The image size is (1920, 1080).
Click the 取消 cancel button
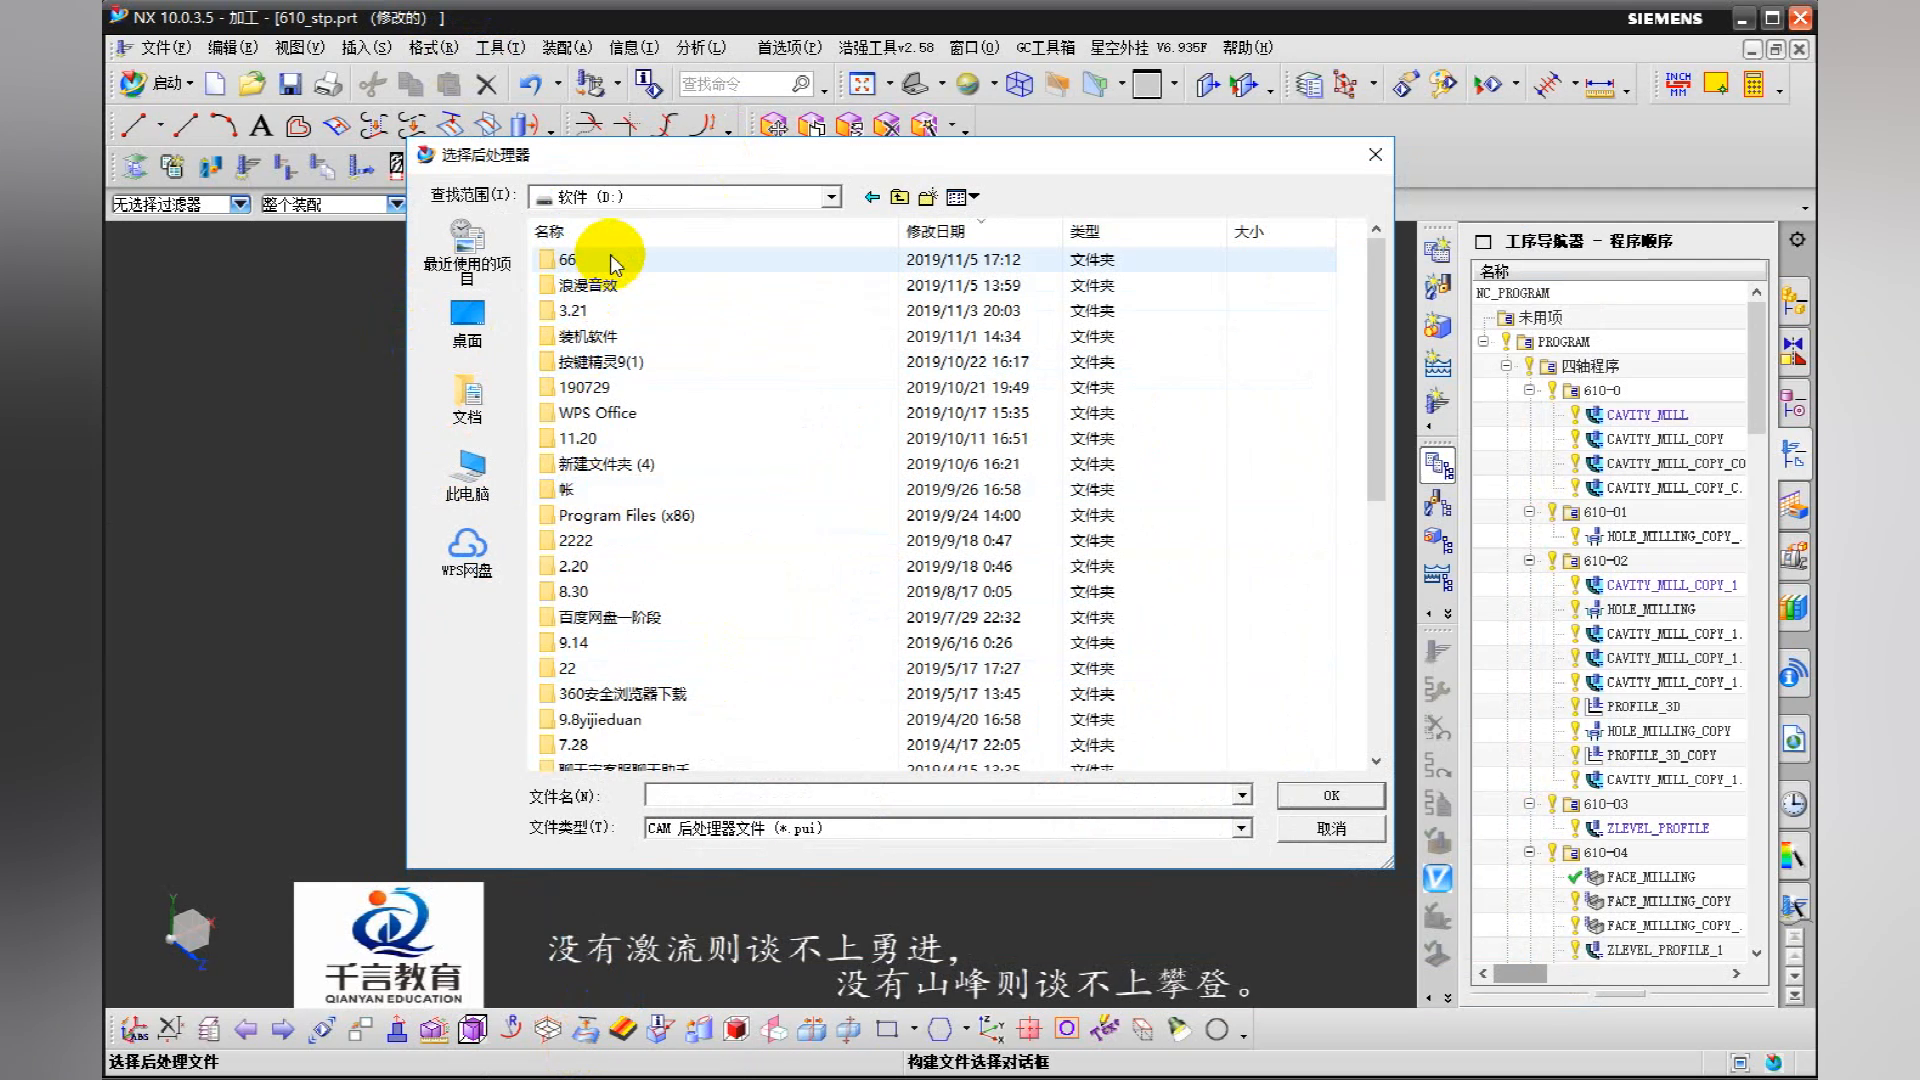click(x=1331, y=828)
